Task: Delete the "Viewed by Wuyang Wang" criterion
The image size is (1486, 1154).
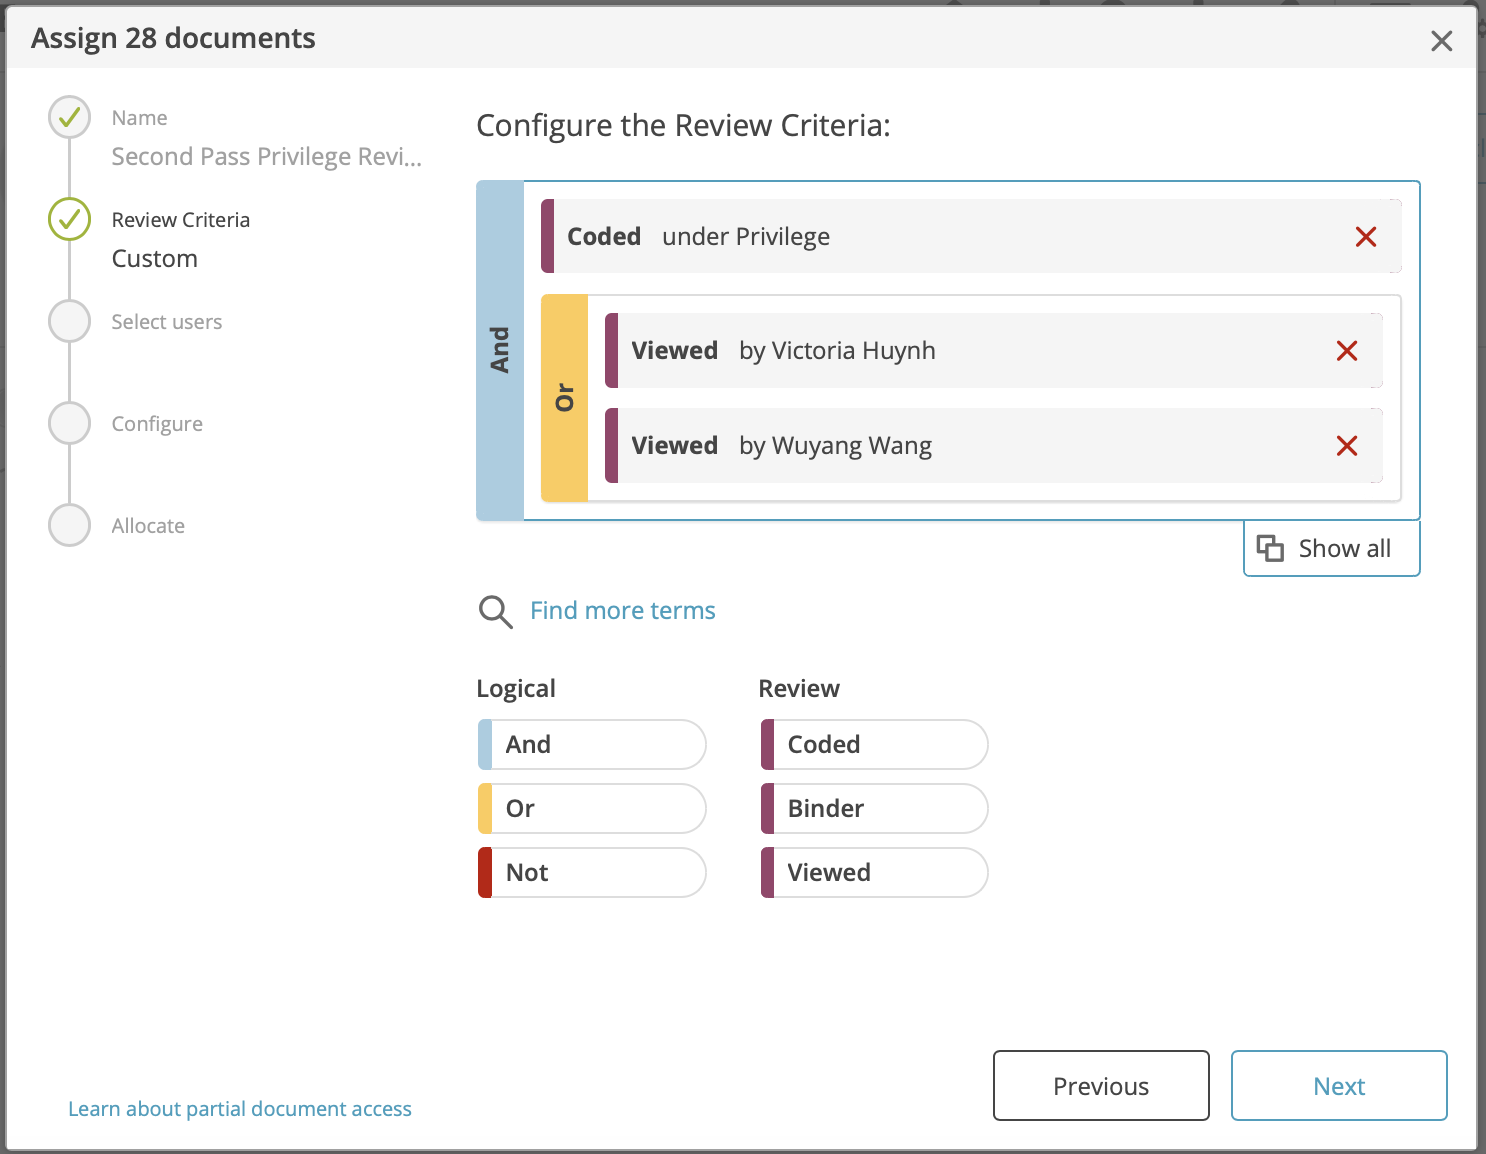Action: [x=1347, y=446]
